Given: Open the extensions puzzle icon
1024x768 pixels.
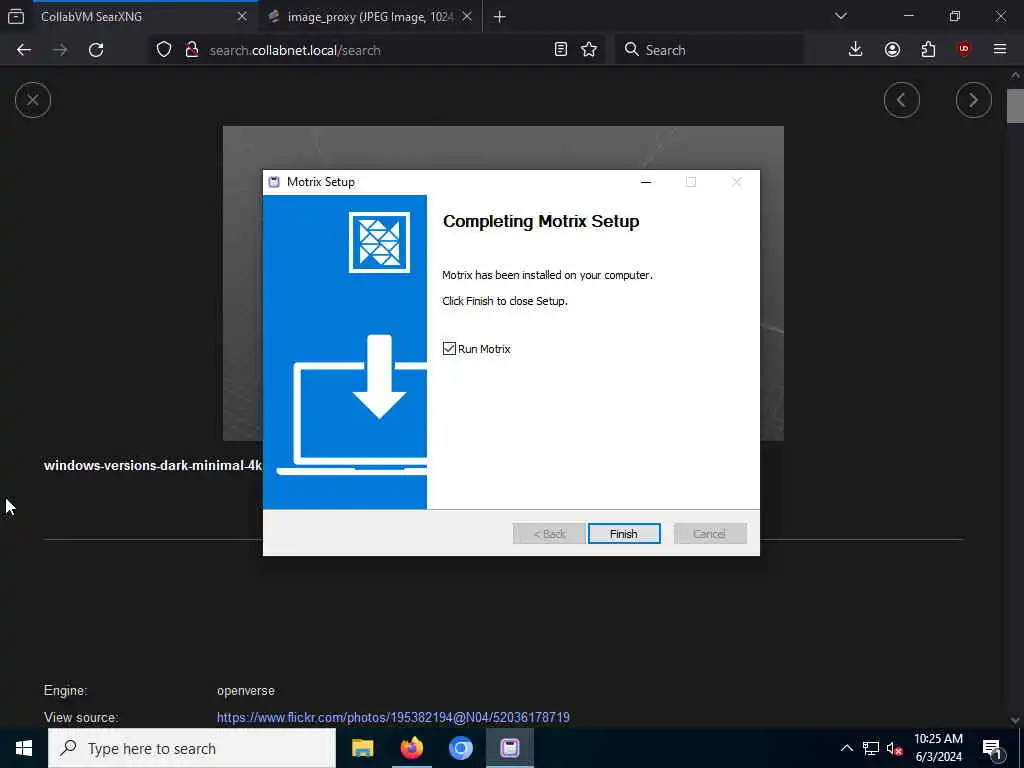Looking at the screenshot, I should [x=928, y=50].
